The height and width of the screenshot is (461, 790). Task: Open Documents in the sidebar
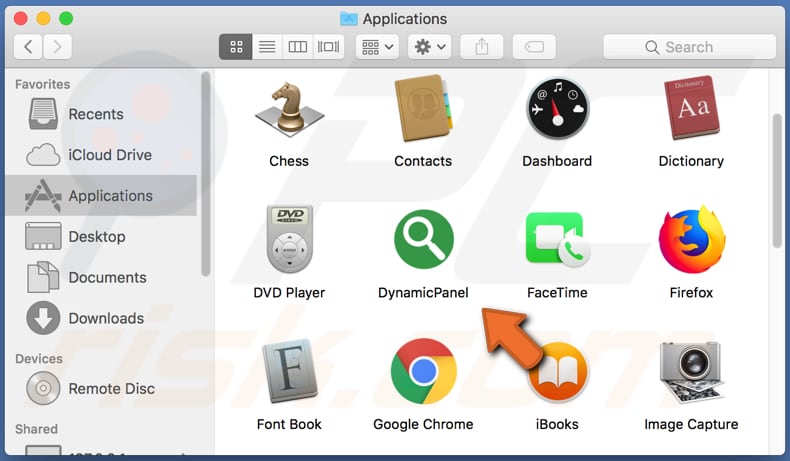pyautogui.click(x=101, y=277)
